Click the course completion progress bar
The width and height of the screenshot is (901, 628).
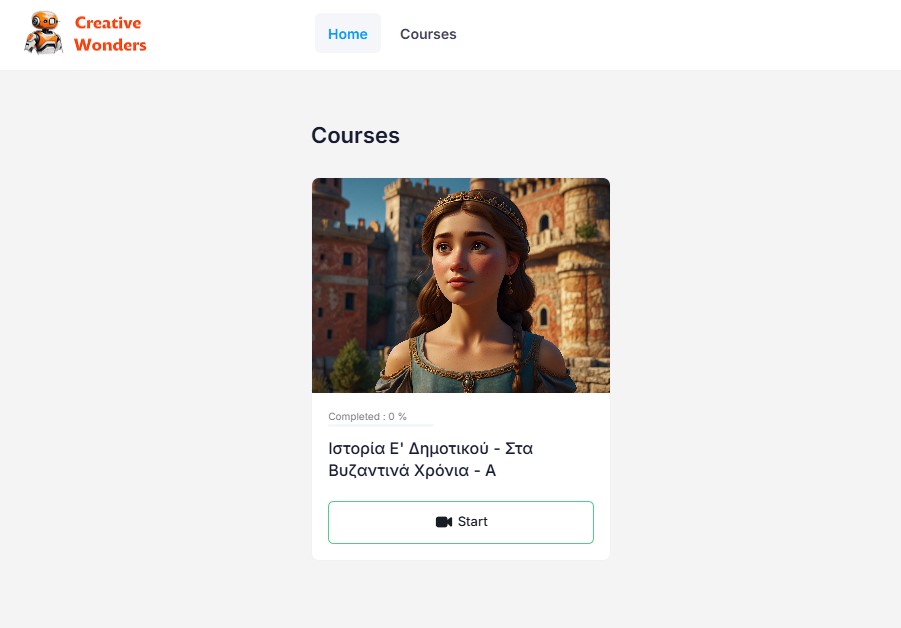coord(381,426)
